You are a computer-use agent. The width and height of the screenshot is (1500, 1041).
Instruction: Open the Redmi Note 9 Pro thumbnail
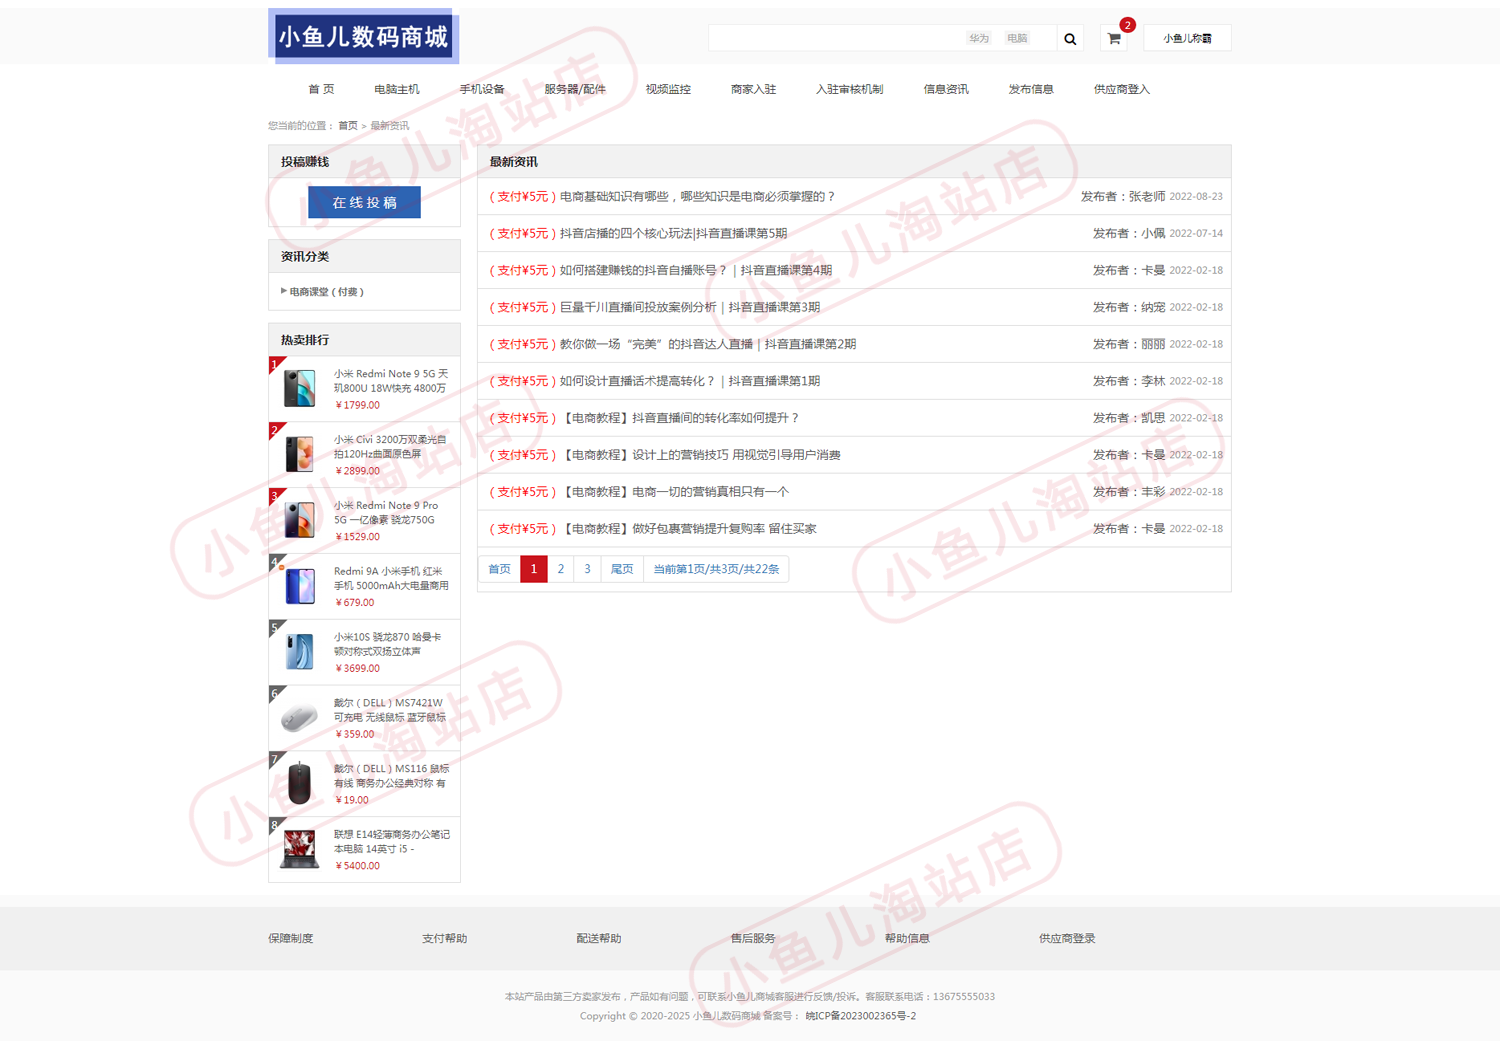tap(299, 520)
